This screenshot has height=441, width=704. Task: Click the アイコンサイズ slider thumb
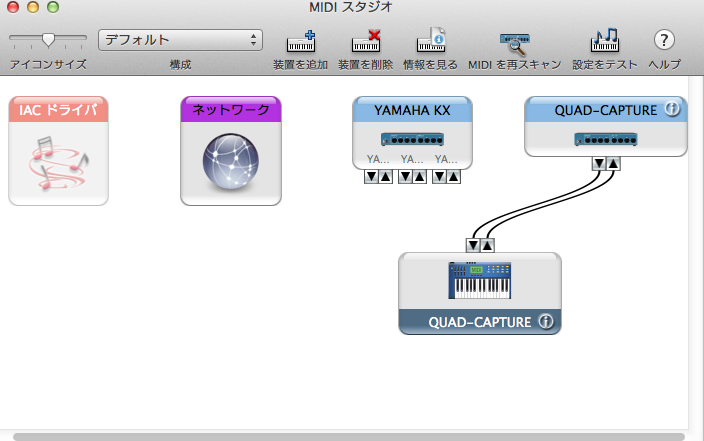48,40
